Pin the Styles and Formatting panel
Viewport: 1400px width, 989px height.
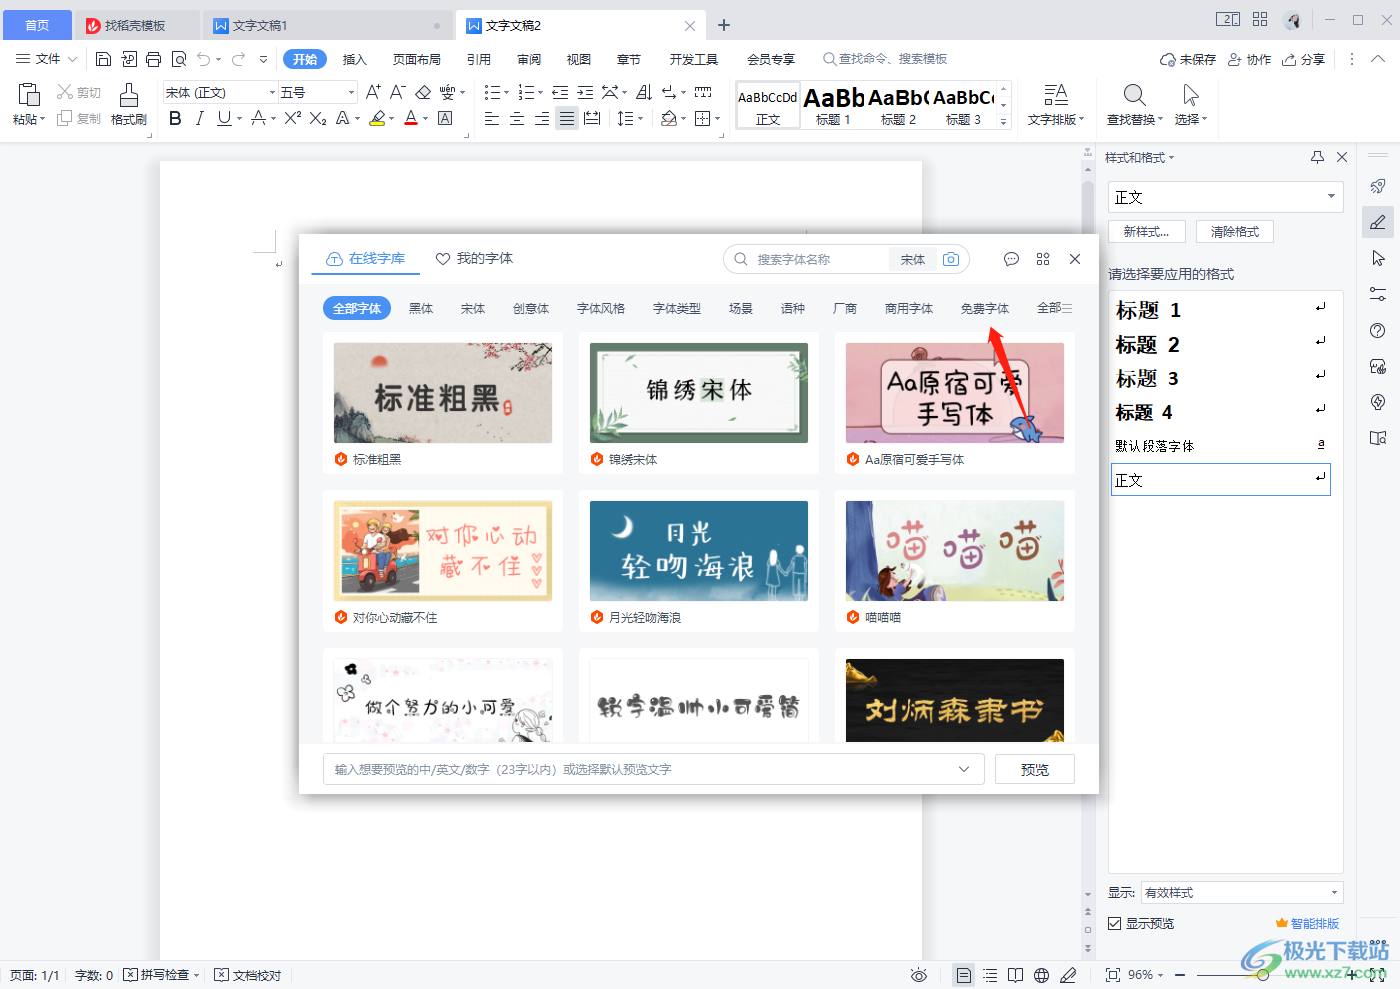coord(1317,157)
